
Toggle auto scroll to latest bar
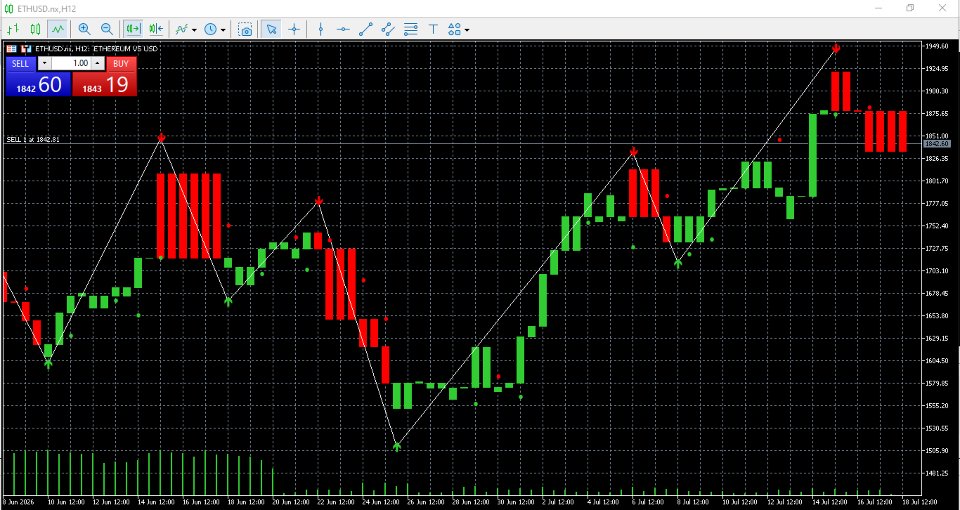click(133, 29)
